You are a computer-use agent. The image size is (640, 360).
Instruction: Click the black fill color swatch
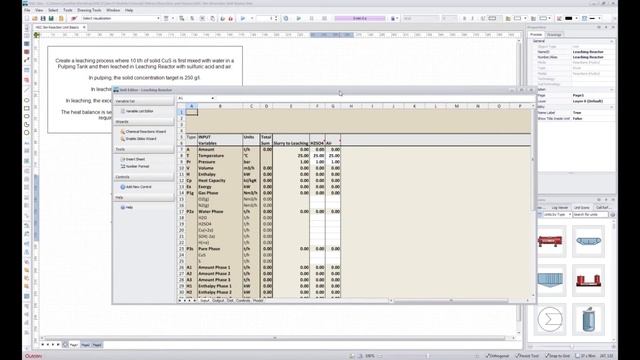[569, 18]
